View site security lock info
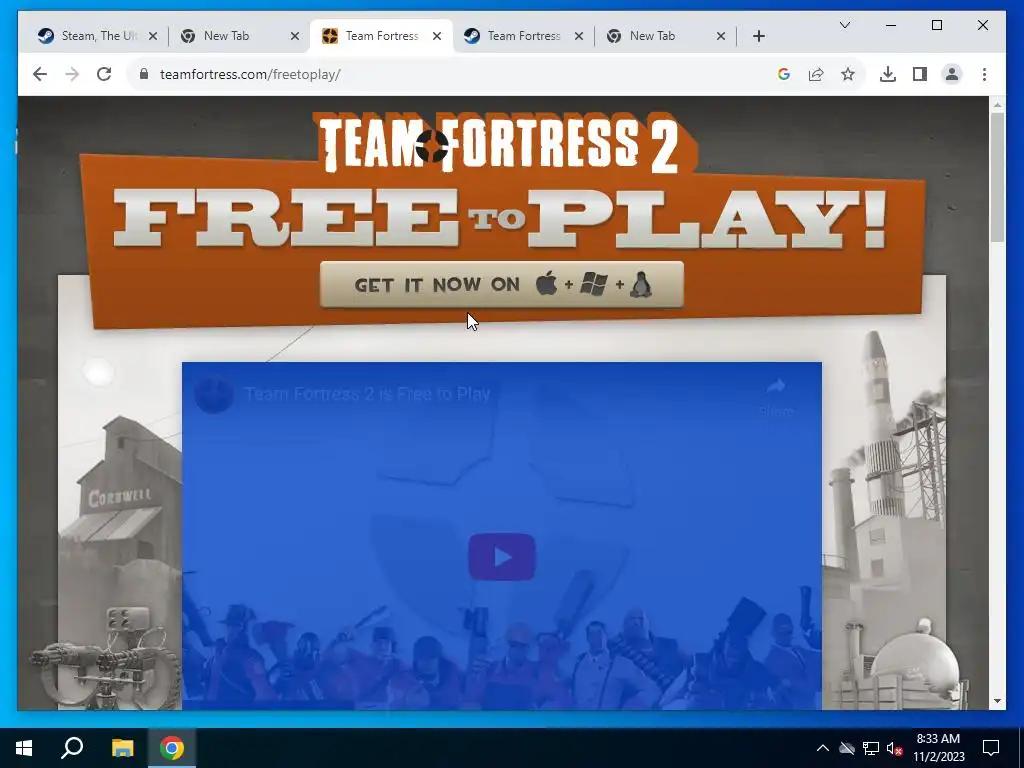1024x768 pixels. tap(144, 74)
